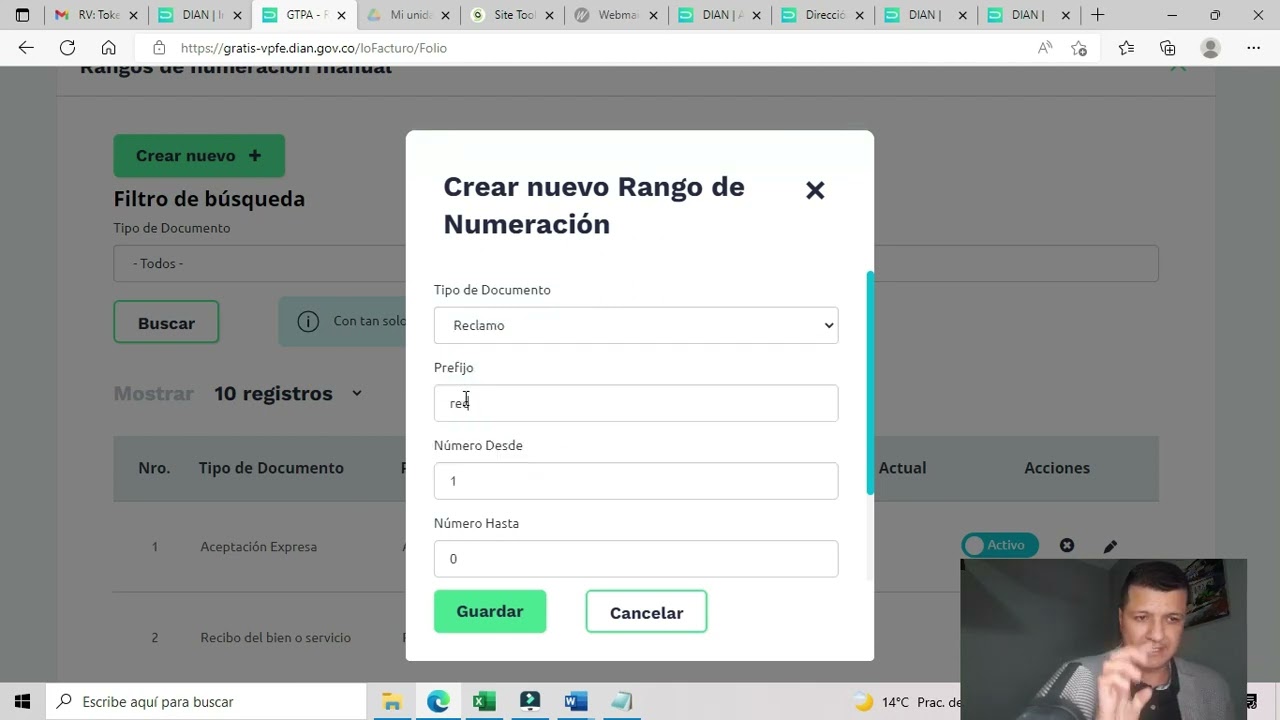Switch to the Mi unidad Drive tab
Image resolution: width=1280 pixels, height=720 pixels.
pos(408,15)
